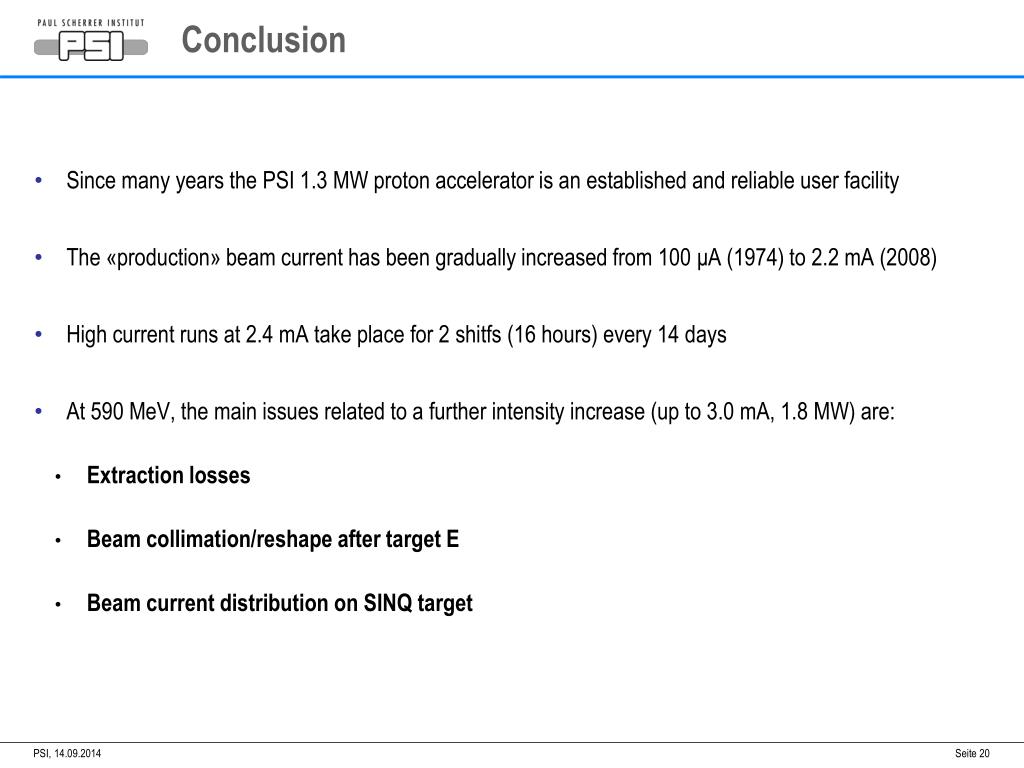1024x768 pixels.
Task: Click the first bullet about PSI 1.3 MW accelerator
Action: [483, 181]
